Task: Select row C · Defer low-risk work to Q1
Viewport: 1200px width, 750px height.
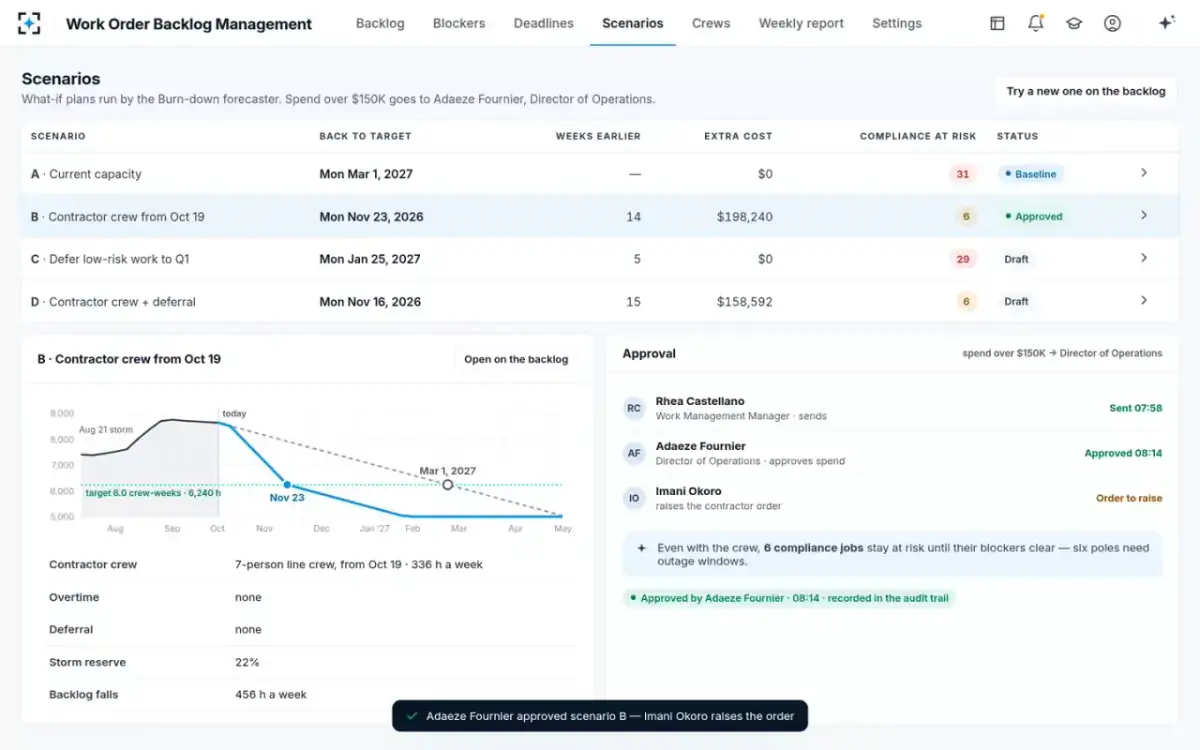Action: (599, 259)
